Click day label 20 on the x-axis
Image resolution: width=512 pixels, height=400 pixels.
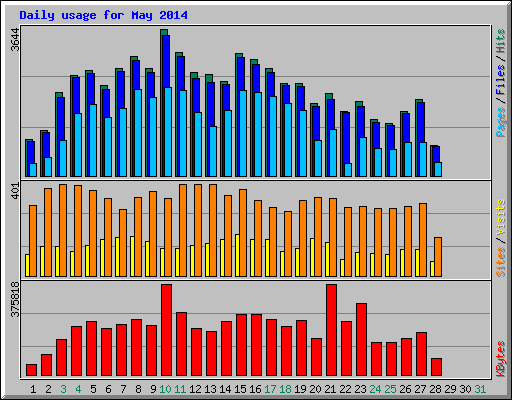point(315,389)
